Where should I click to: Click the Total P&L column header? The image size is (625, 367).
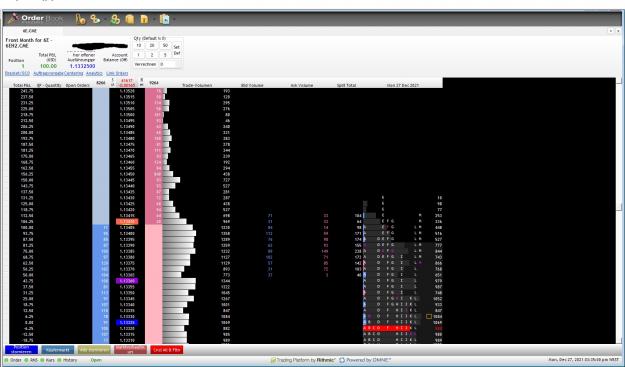tap(22, 85)
